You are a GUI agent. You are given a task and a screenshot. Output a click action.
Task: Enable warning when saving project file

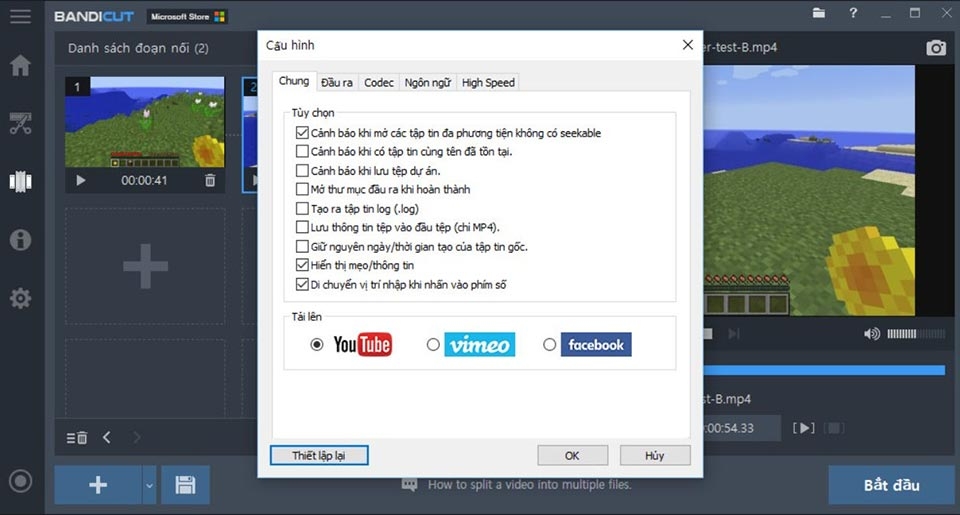302,170
